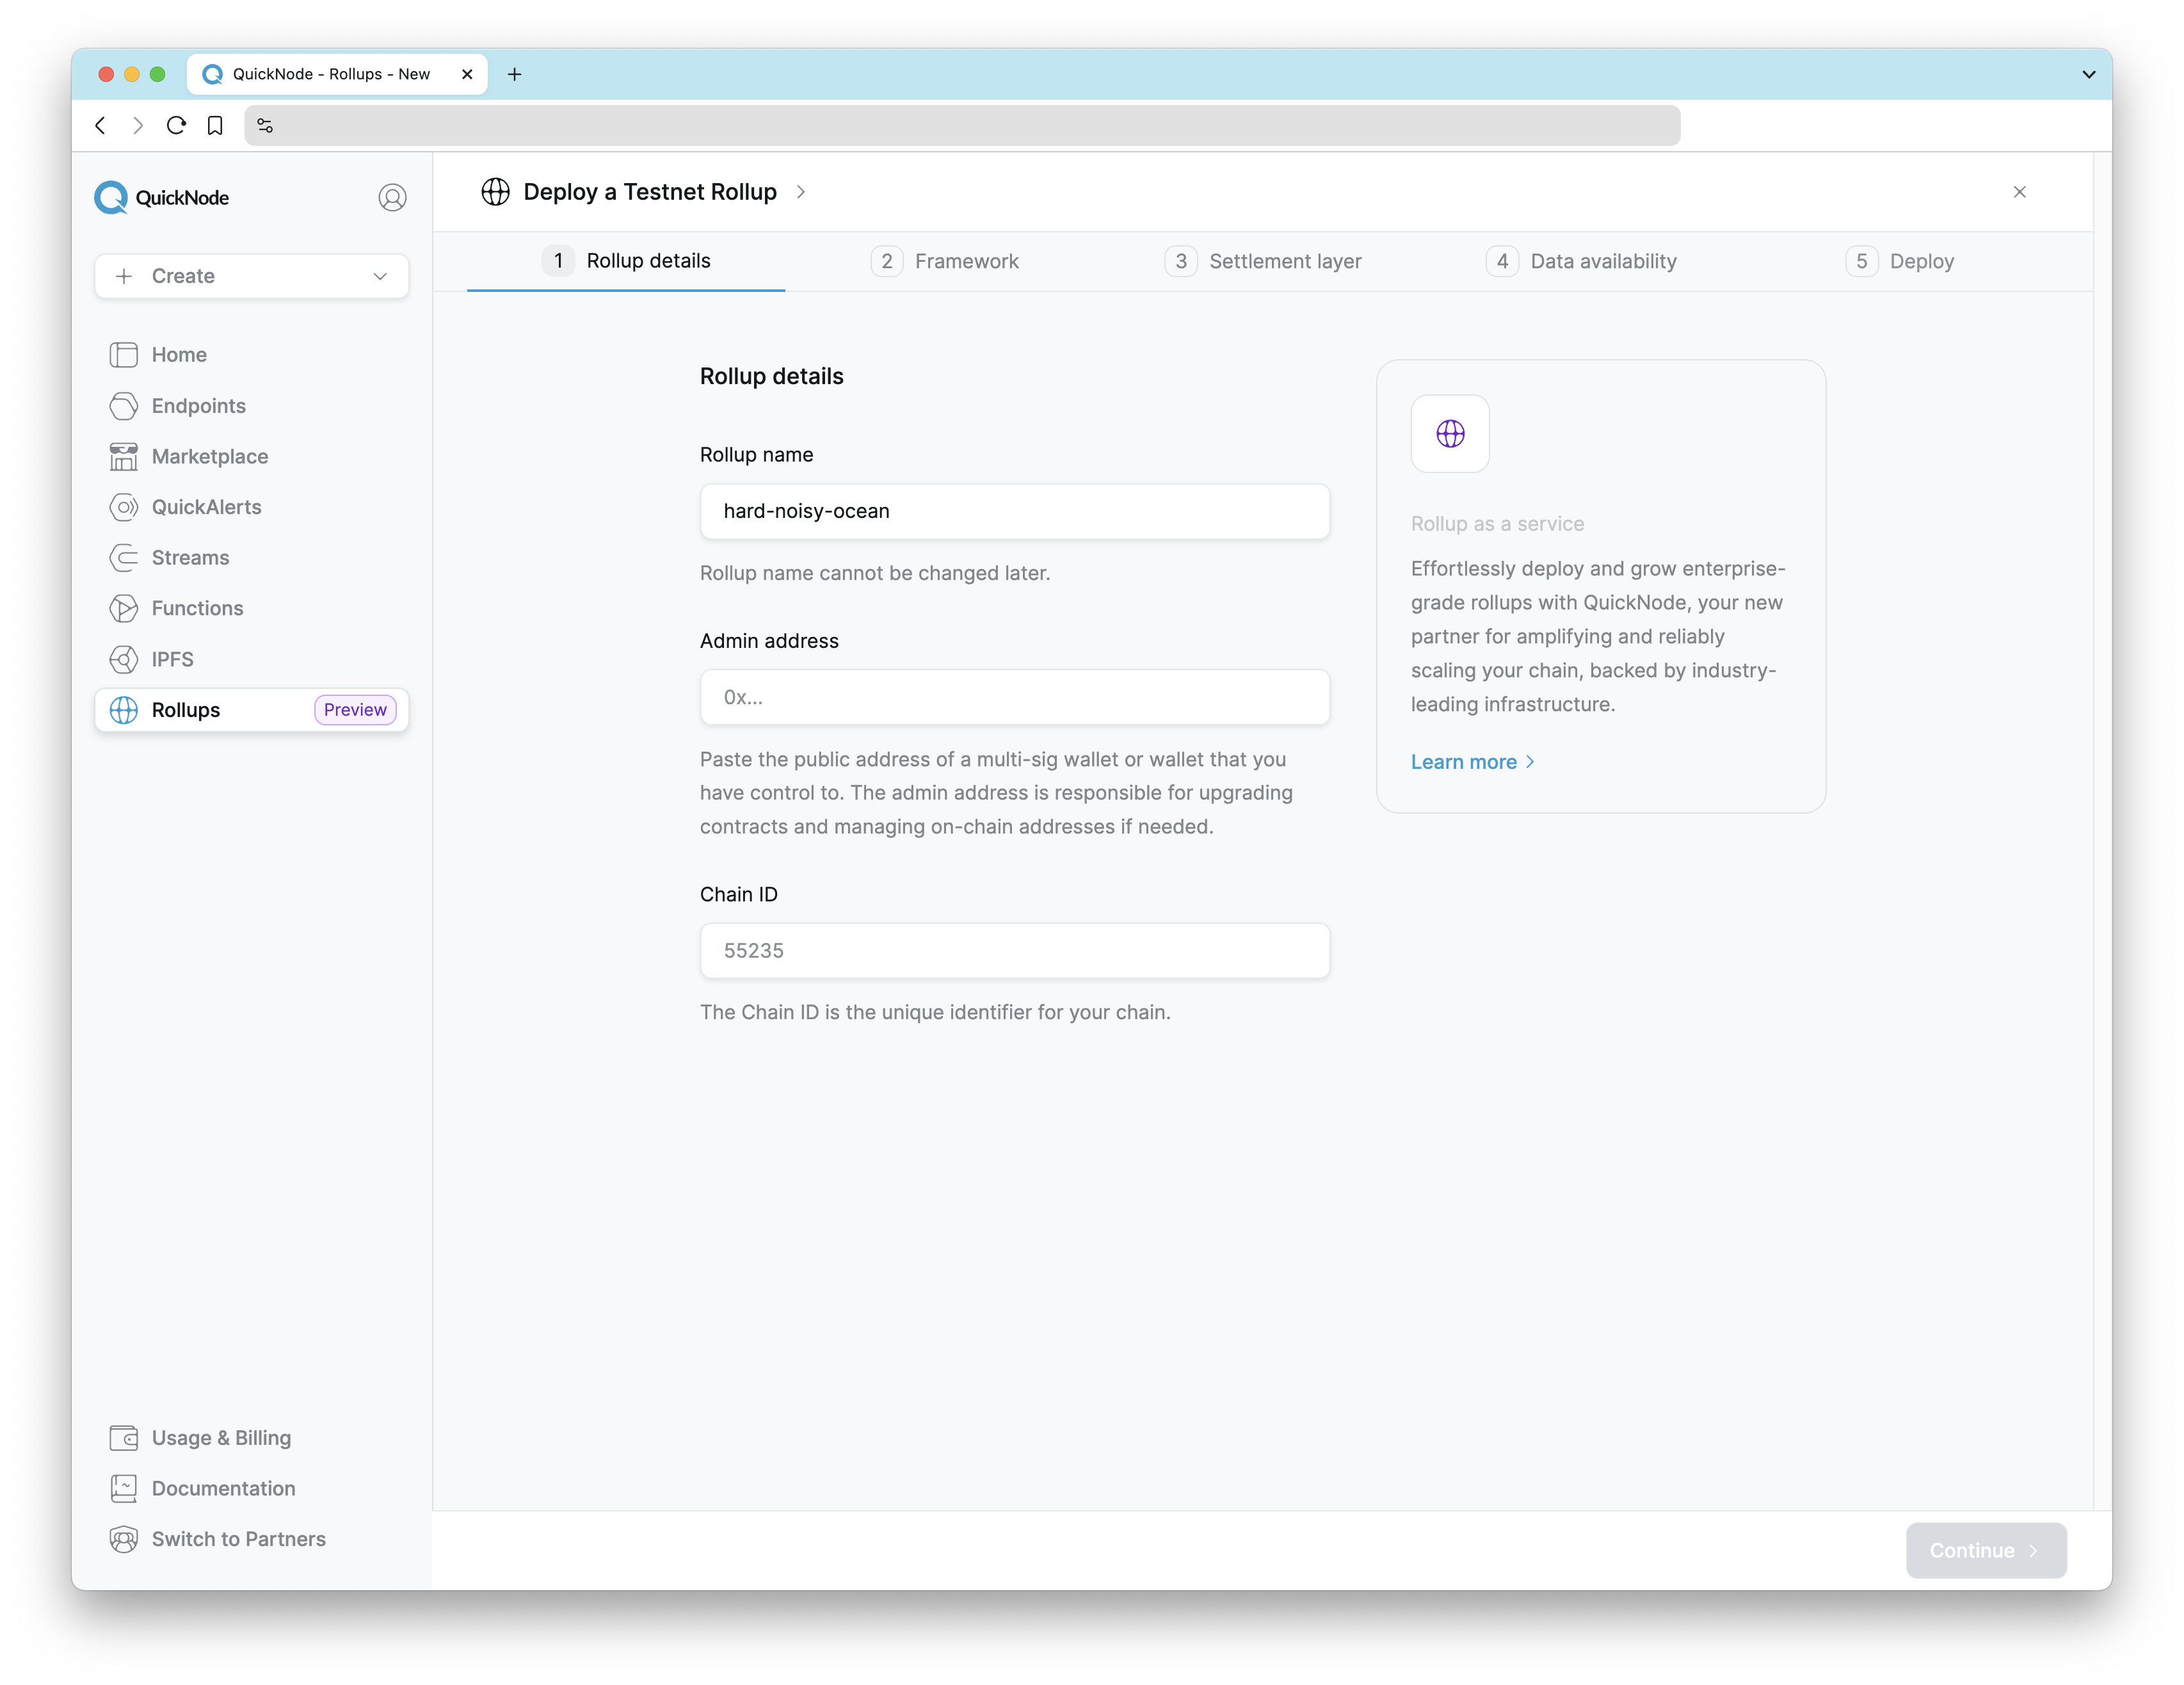Click the Marketplace storefront icon
The width and height of the screenshot is (2184, 1685).
(124, 457)
